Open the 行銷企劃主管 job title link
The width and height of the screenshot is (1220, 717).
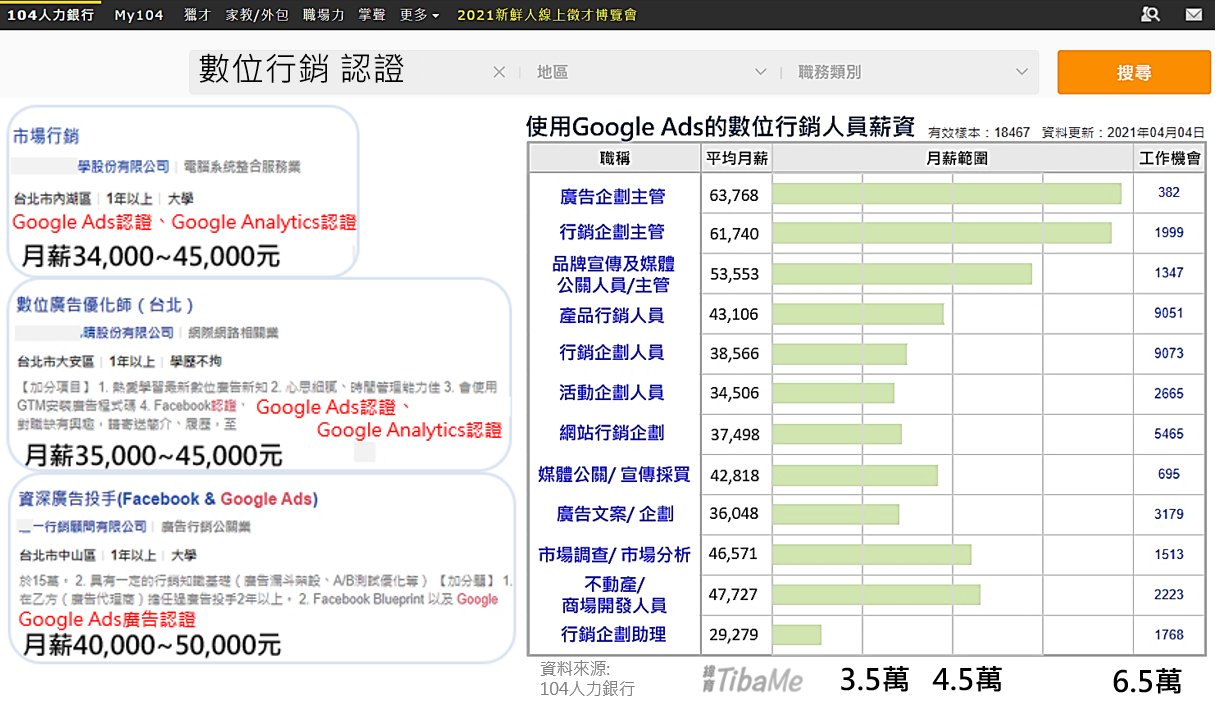[x=612, y=232]
